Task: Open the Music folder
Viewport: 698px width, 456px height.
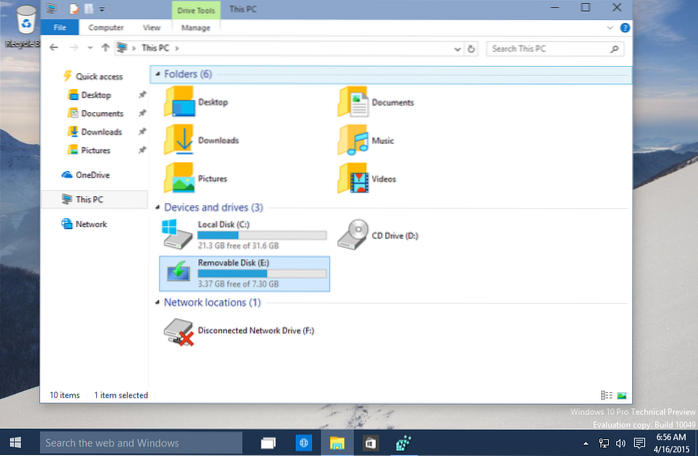Action: pos(366,140)
